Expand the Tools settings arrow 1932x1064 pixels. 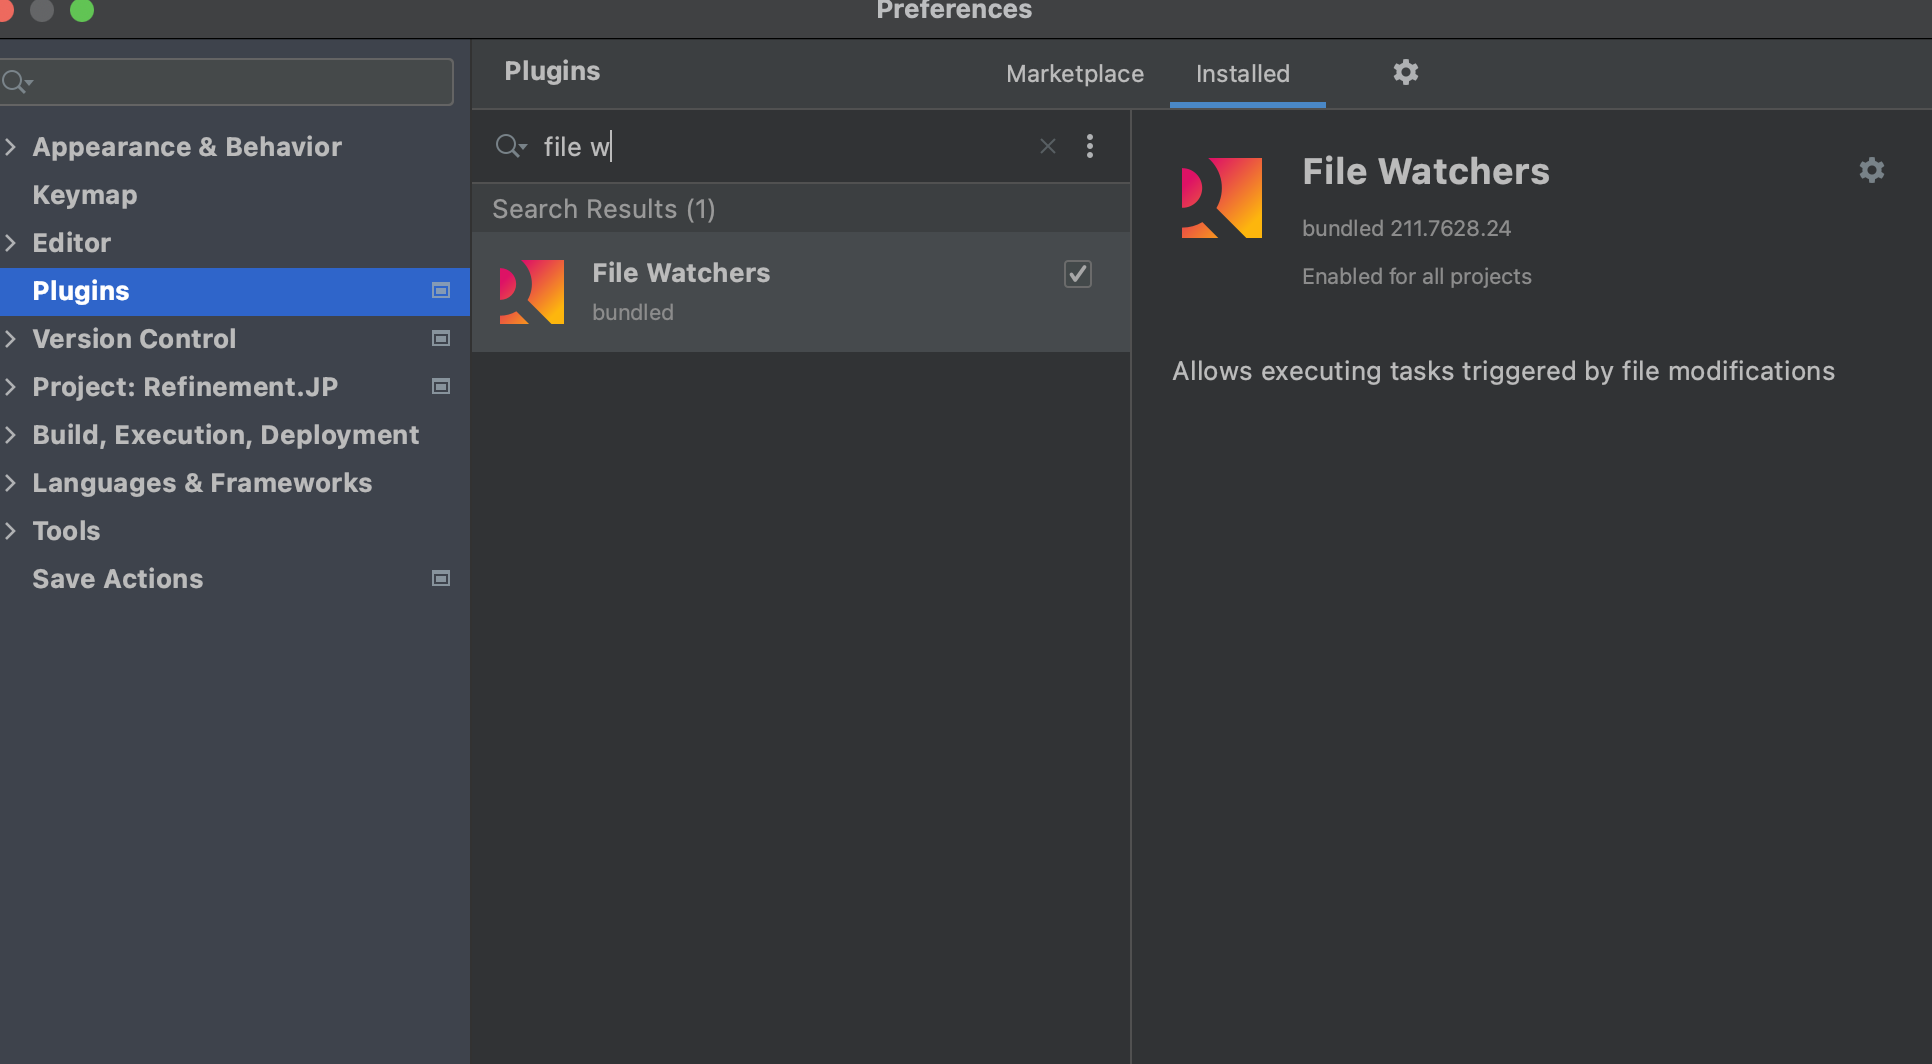click(x=11, y=531)
